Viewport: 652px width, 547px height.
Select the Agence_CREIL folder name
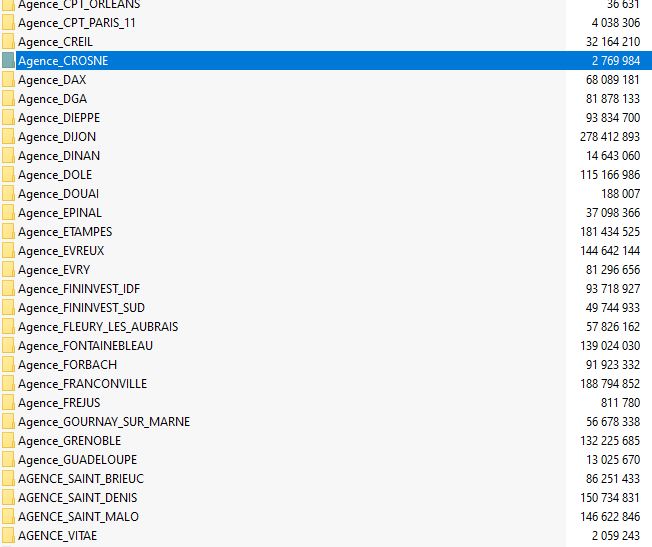click(55, 42)
